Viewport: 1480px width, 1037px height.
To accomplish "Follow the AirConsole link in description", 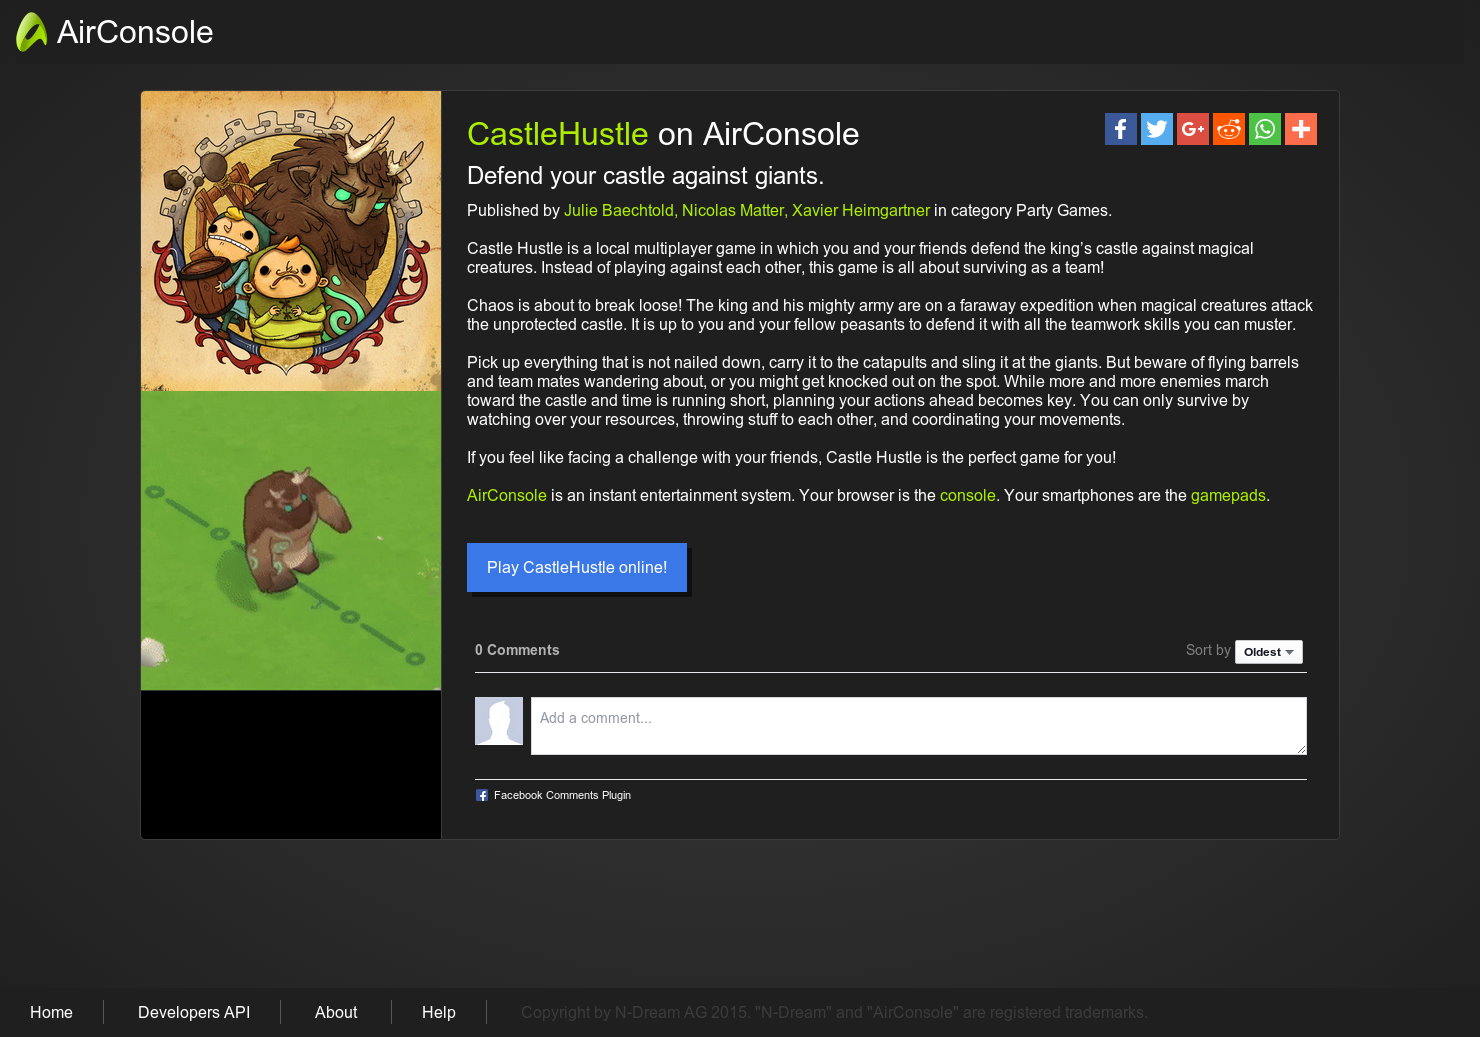I will (x=507, y=495).
